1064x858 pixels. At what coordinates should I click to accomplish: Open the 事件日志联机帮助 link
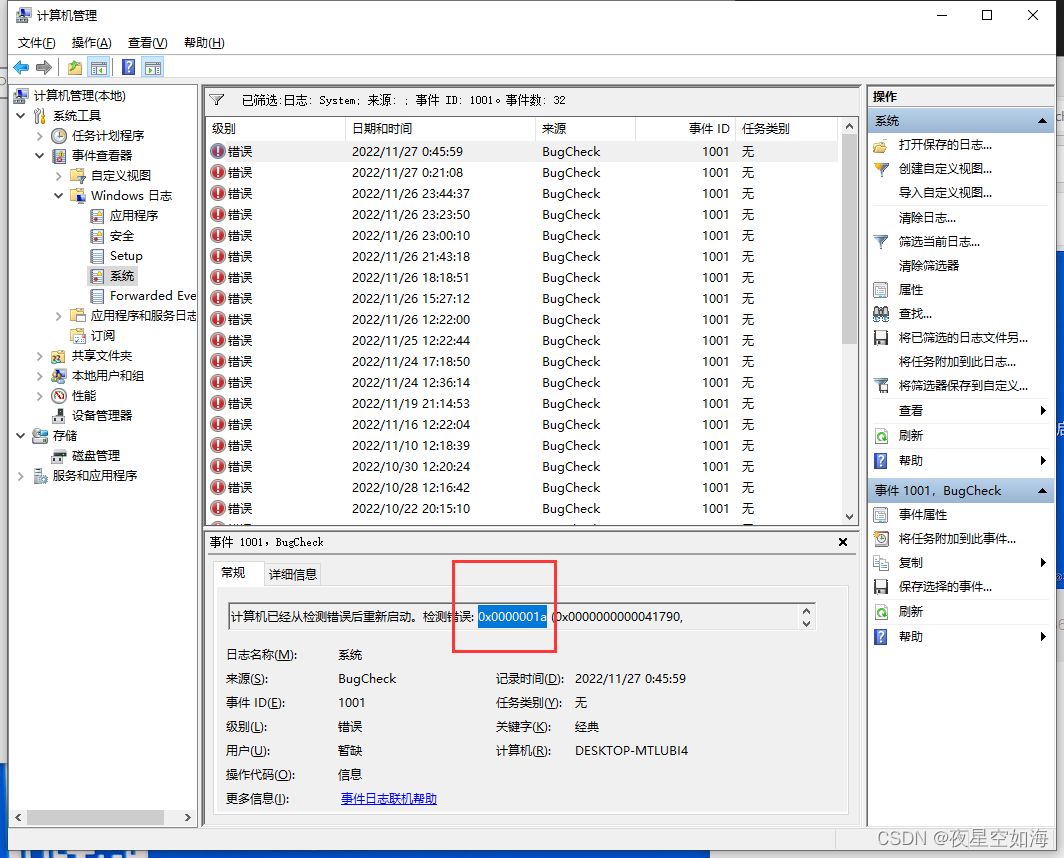pyautogui.click(x=389, y=799)
